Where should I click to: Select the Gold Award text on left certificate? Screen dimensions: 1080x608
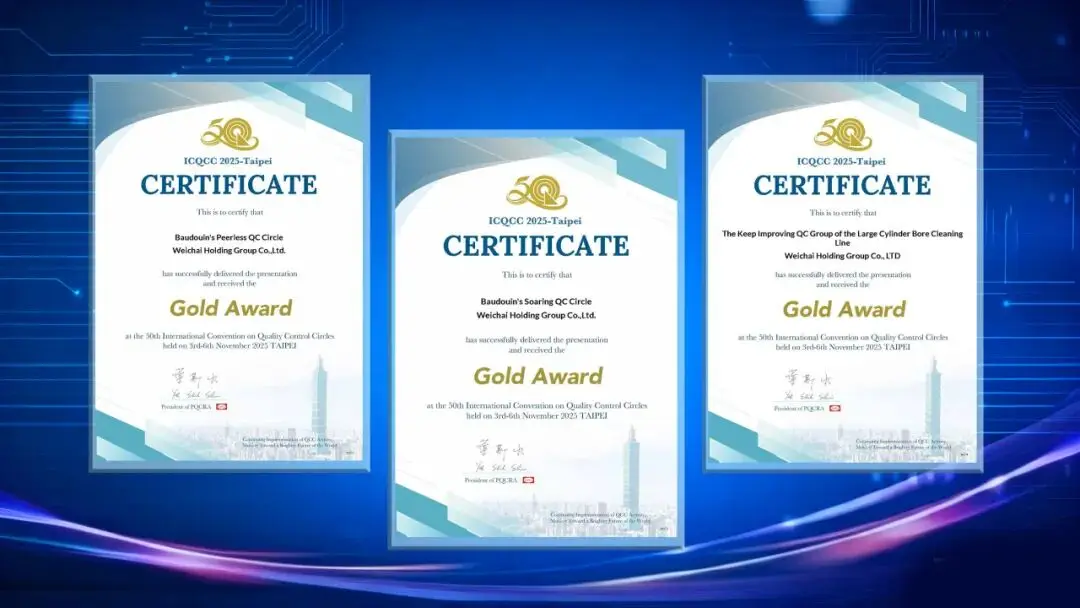230,308
